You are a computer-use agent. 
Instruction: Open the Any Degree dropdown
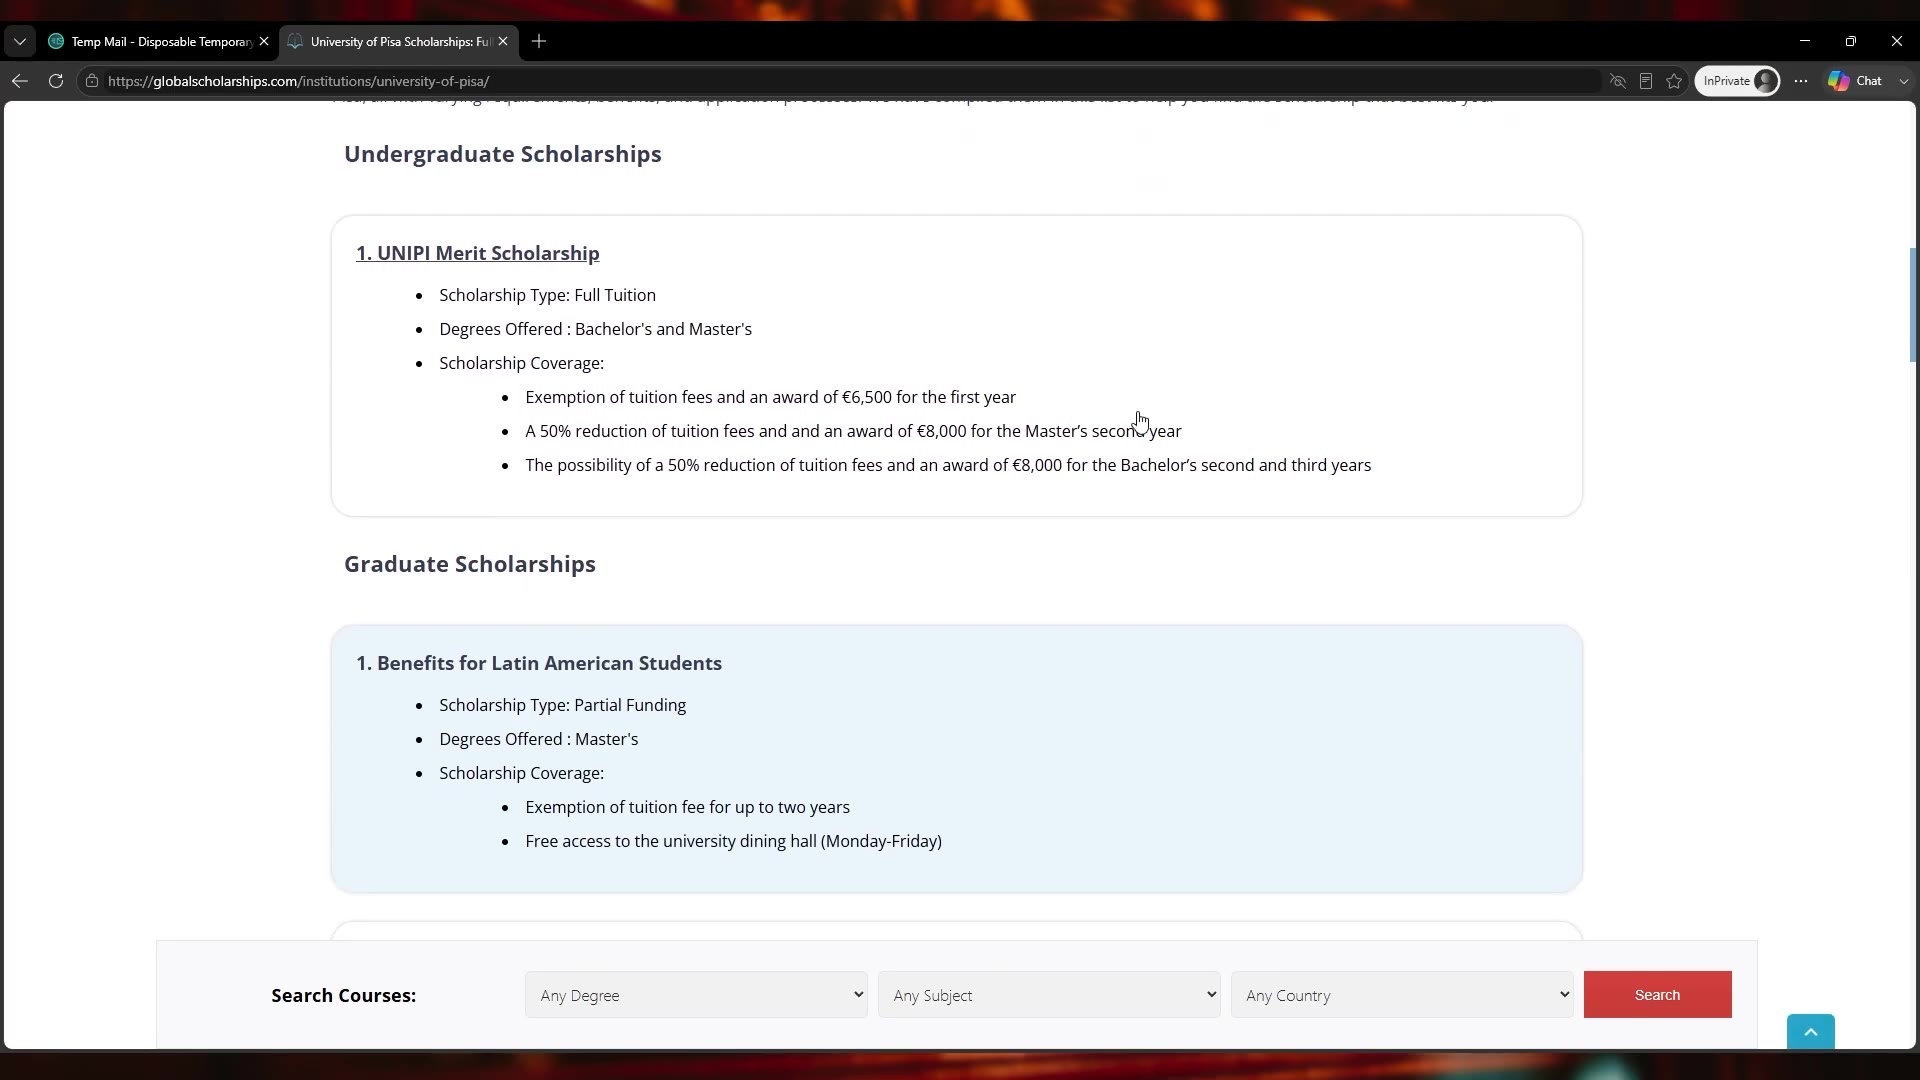(x=696, y=995)
